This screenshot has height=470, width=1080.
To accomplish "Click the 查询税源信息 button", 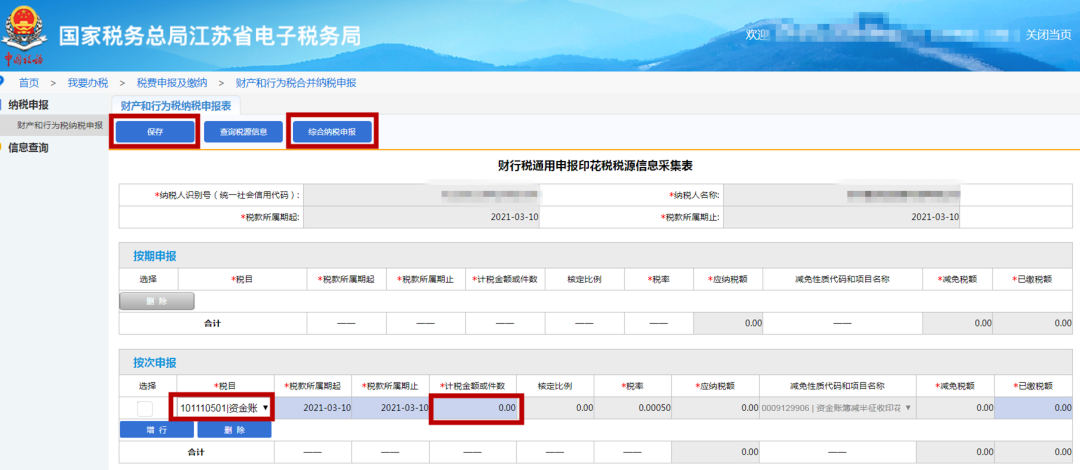I will (x=243, y=132).
